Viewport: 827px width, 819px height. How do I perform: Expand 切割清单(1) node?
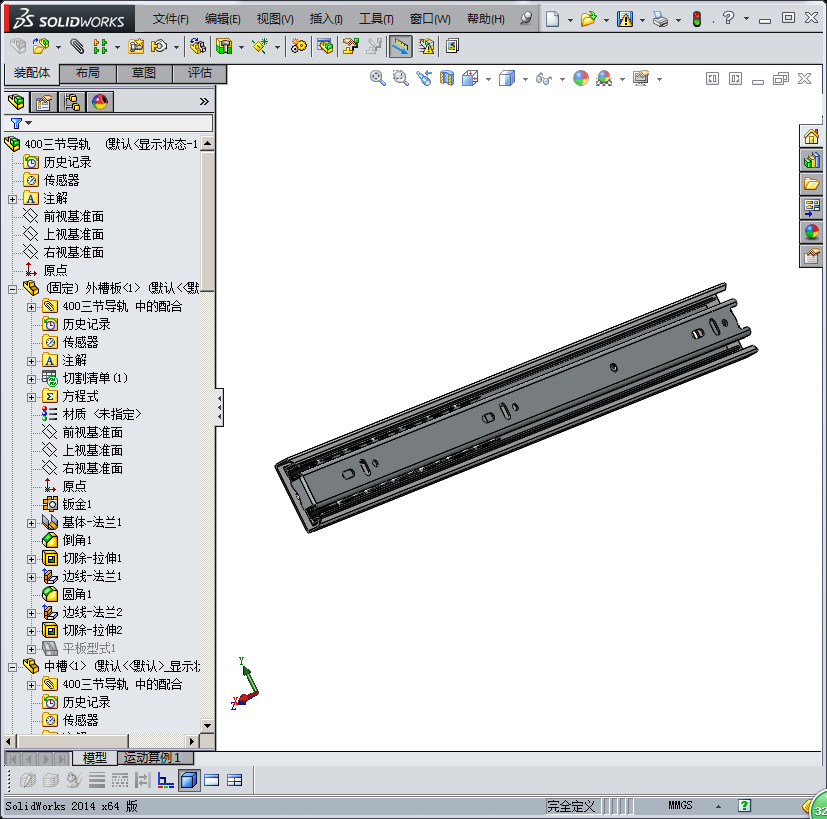tap(32, 379)
